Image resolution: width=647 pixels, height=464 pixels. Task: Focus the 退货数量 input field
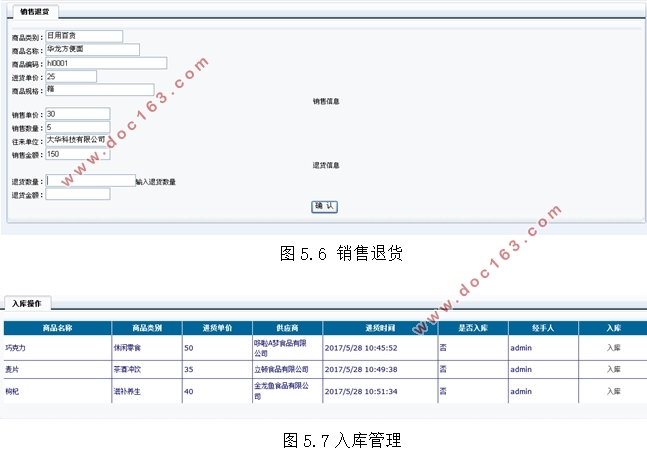[x=90, y=181]
